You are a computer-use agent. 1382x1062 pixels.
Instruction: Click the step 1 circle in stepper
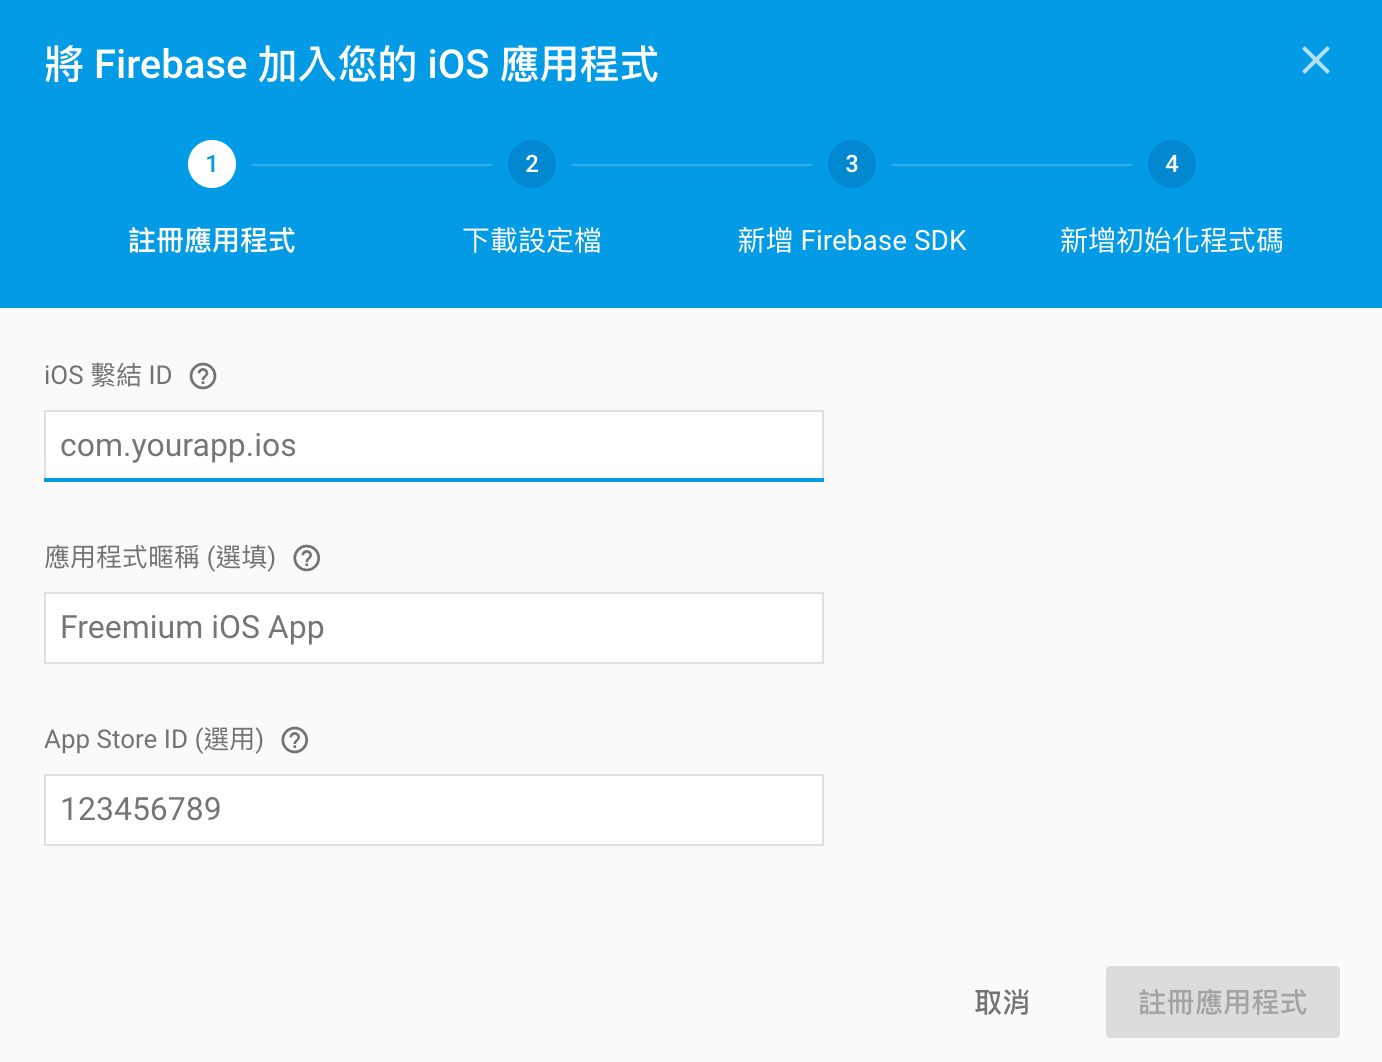tap(212, 164)
